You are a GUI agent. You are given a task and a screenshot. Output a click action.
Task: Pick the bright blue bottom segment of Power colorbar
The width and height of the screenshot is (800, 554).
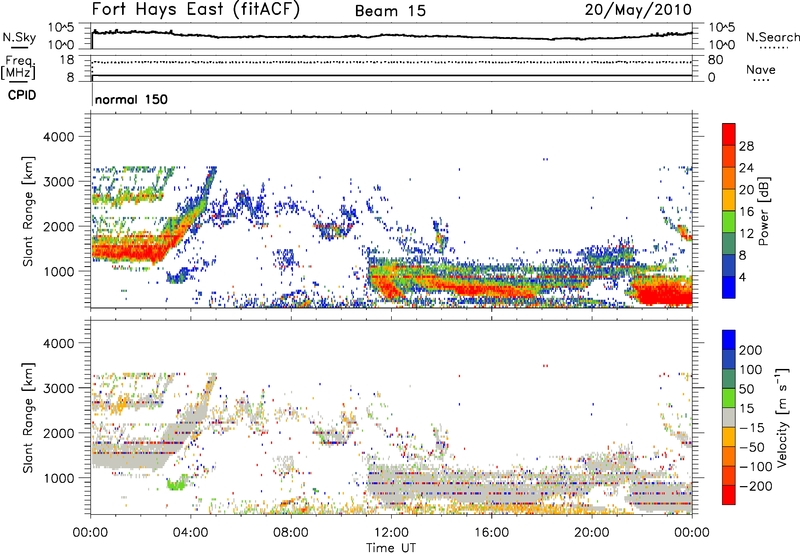click(x=729, y=288)
